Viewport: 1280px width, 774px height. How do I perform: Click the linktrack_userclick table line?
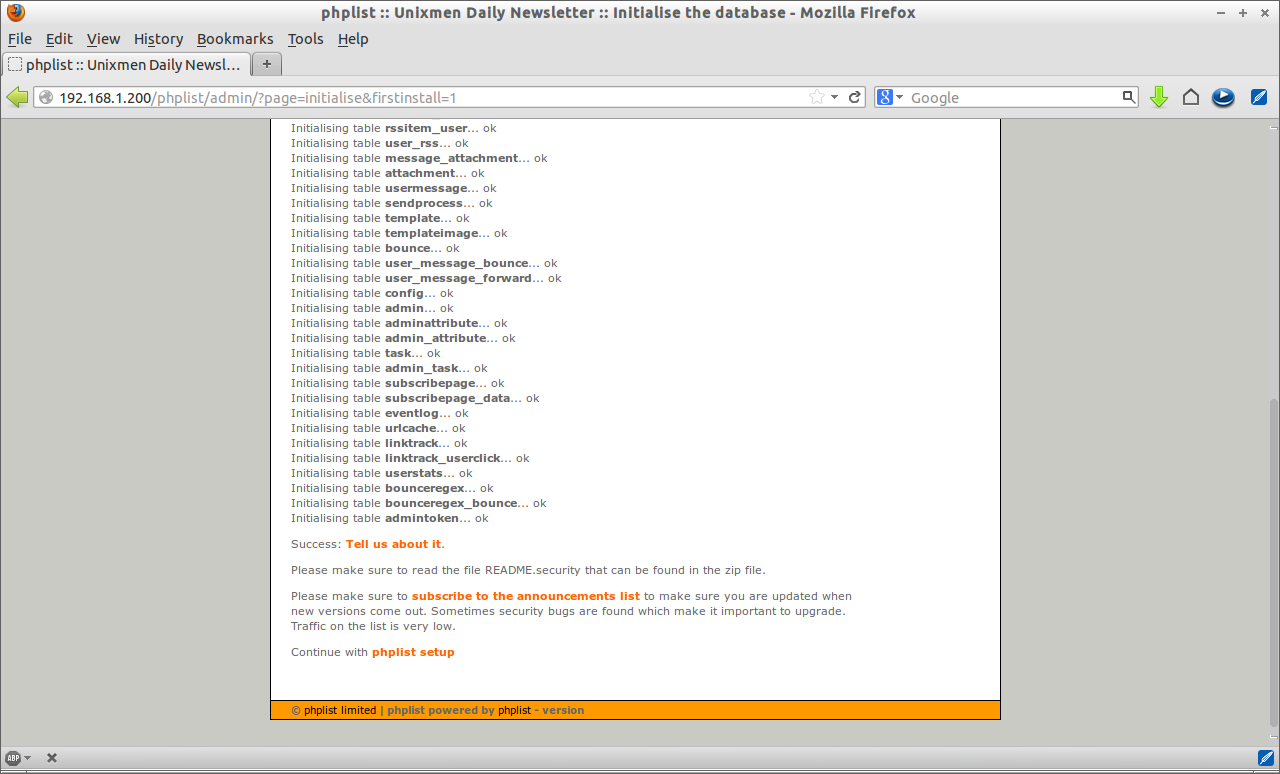(410, 458)
